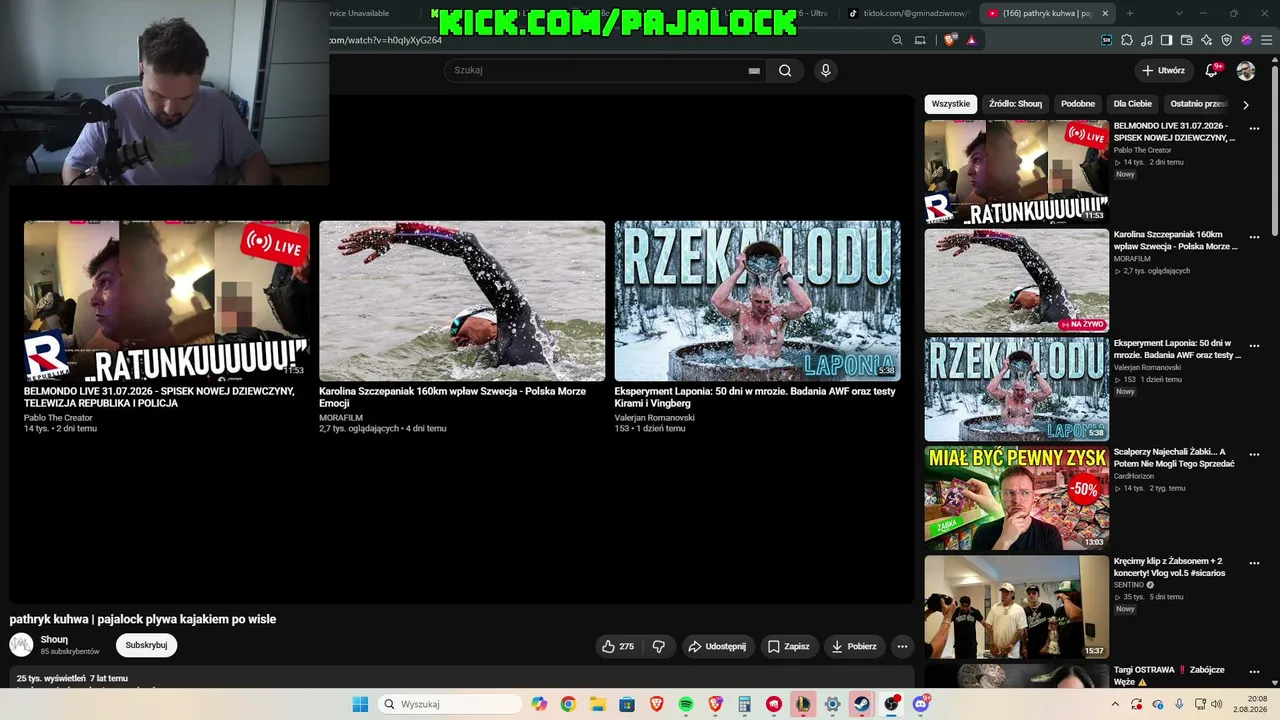Click the Utwórz create button
Viewport: 1280px width, 720px height.
point(1163,70)
